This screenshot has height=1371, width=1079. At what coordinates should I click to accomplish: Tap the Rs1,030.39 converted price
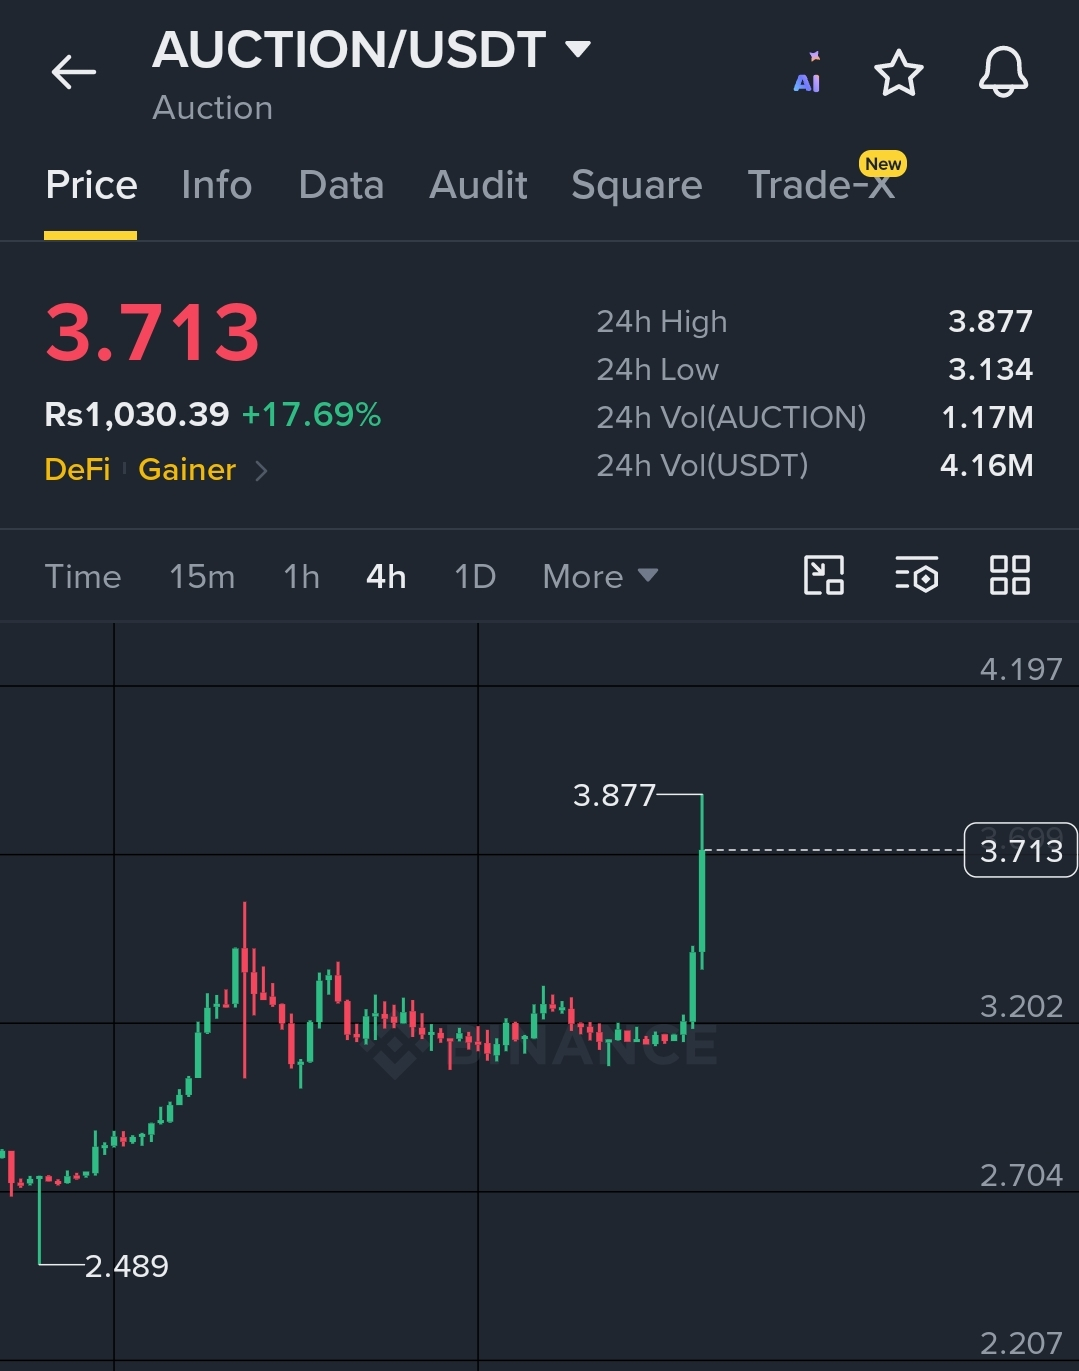tap(137, 414)
